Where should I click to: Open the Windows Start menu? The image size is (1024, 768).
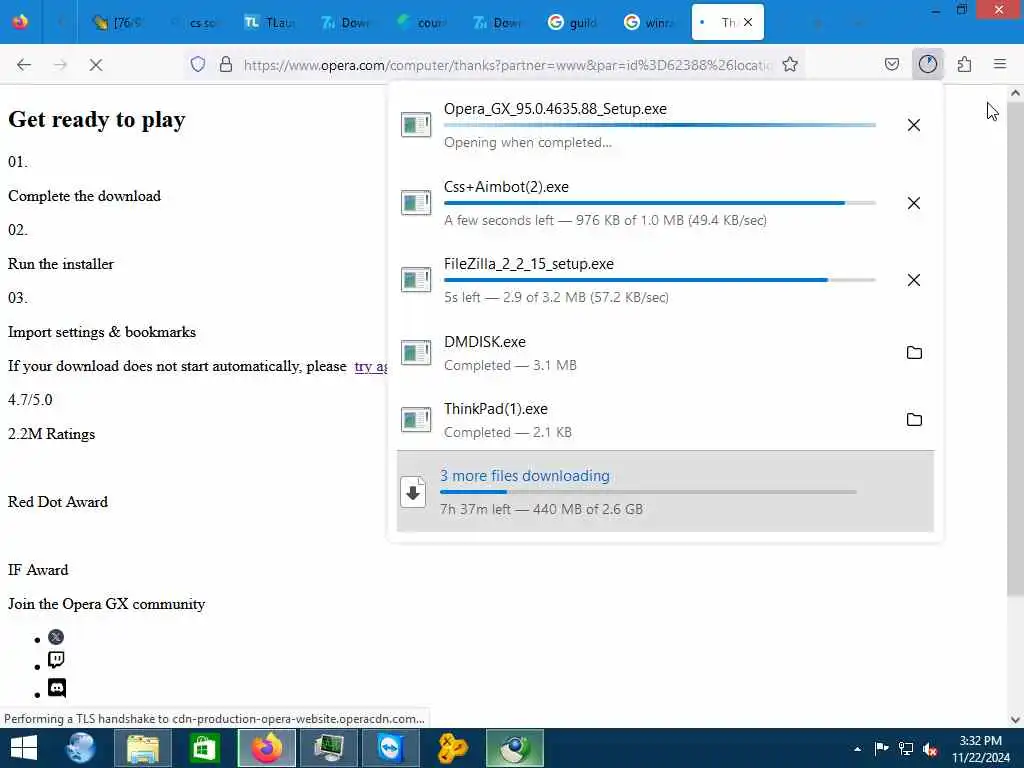click(24, 748)
